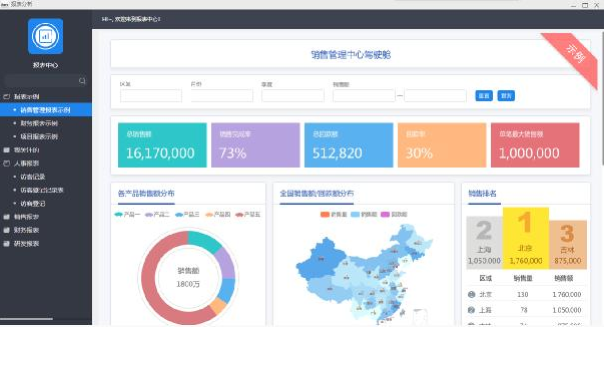Viewport: 604px width, 375px height.
Task: Click the rank icon beside 北京 table row
Action: pyautogui.click(x=471, y=295)
